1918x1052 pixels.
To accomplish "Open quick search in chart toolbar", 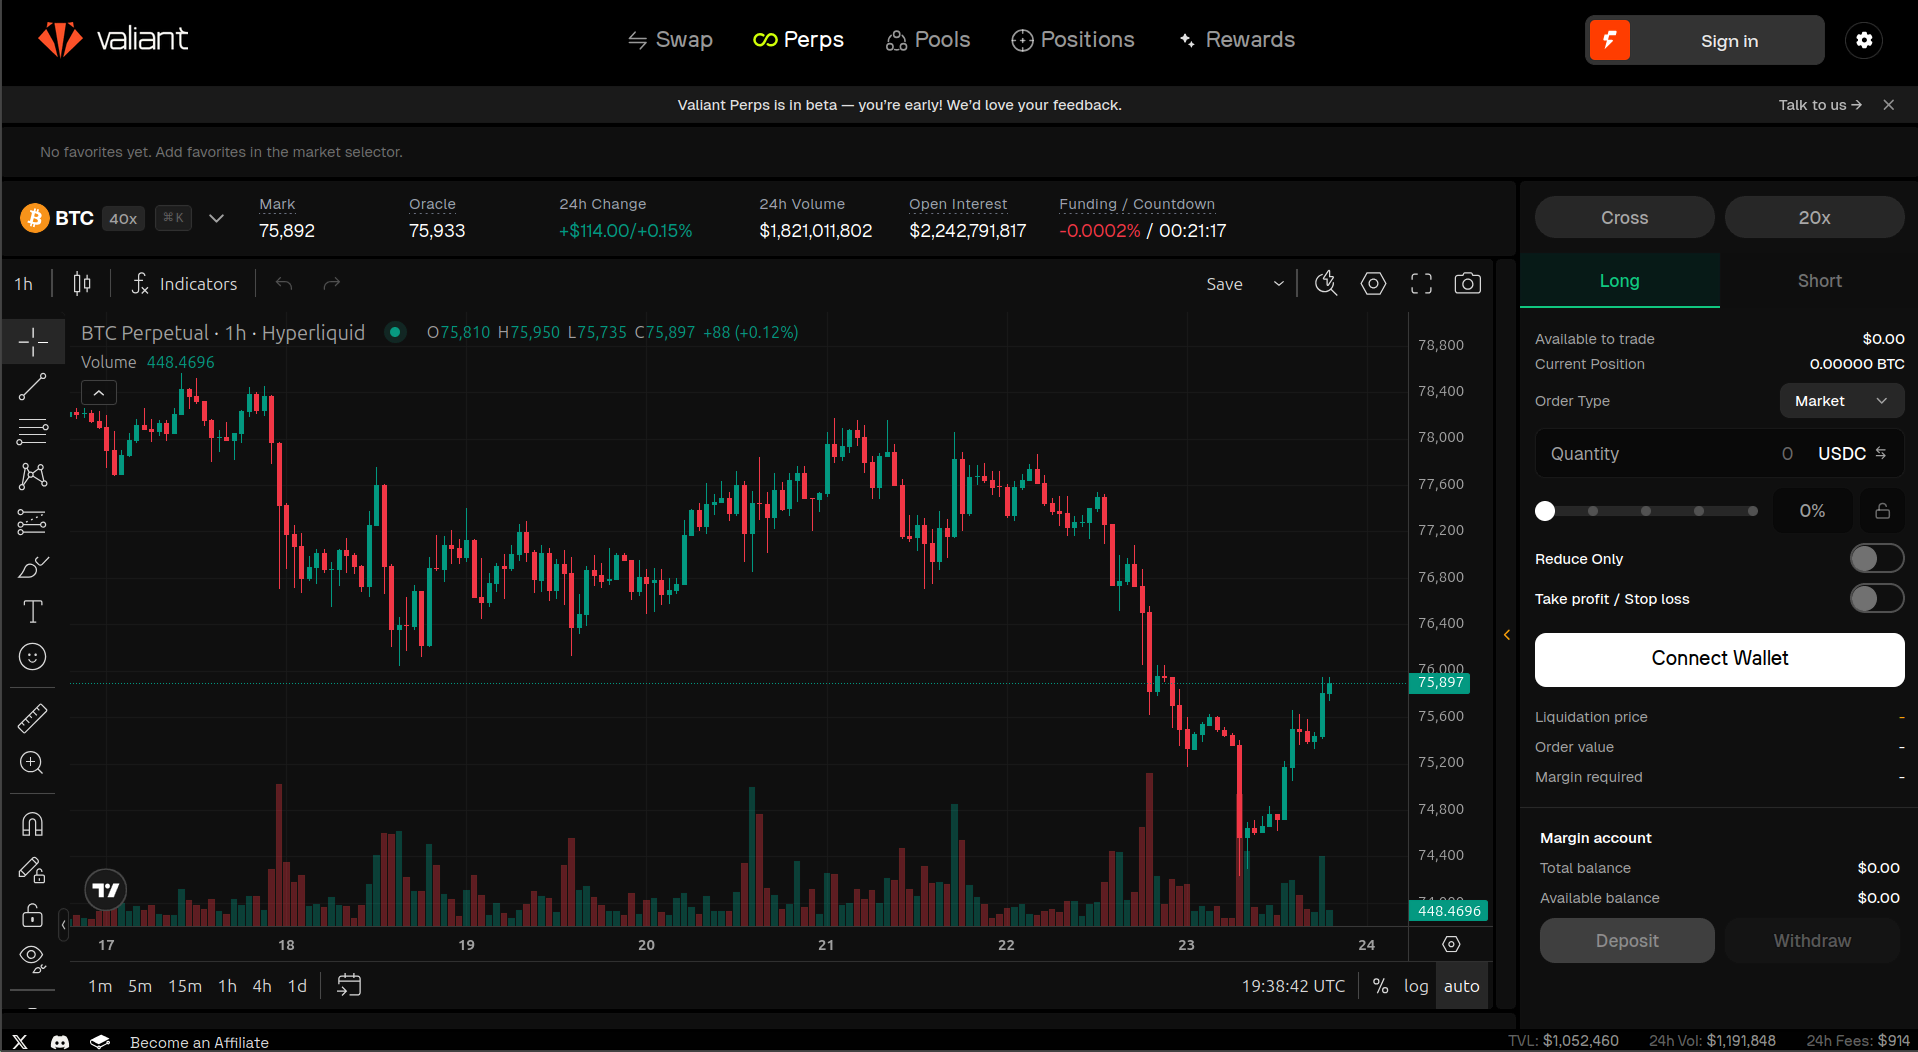I will point(1326,284).
